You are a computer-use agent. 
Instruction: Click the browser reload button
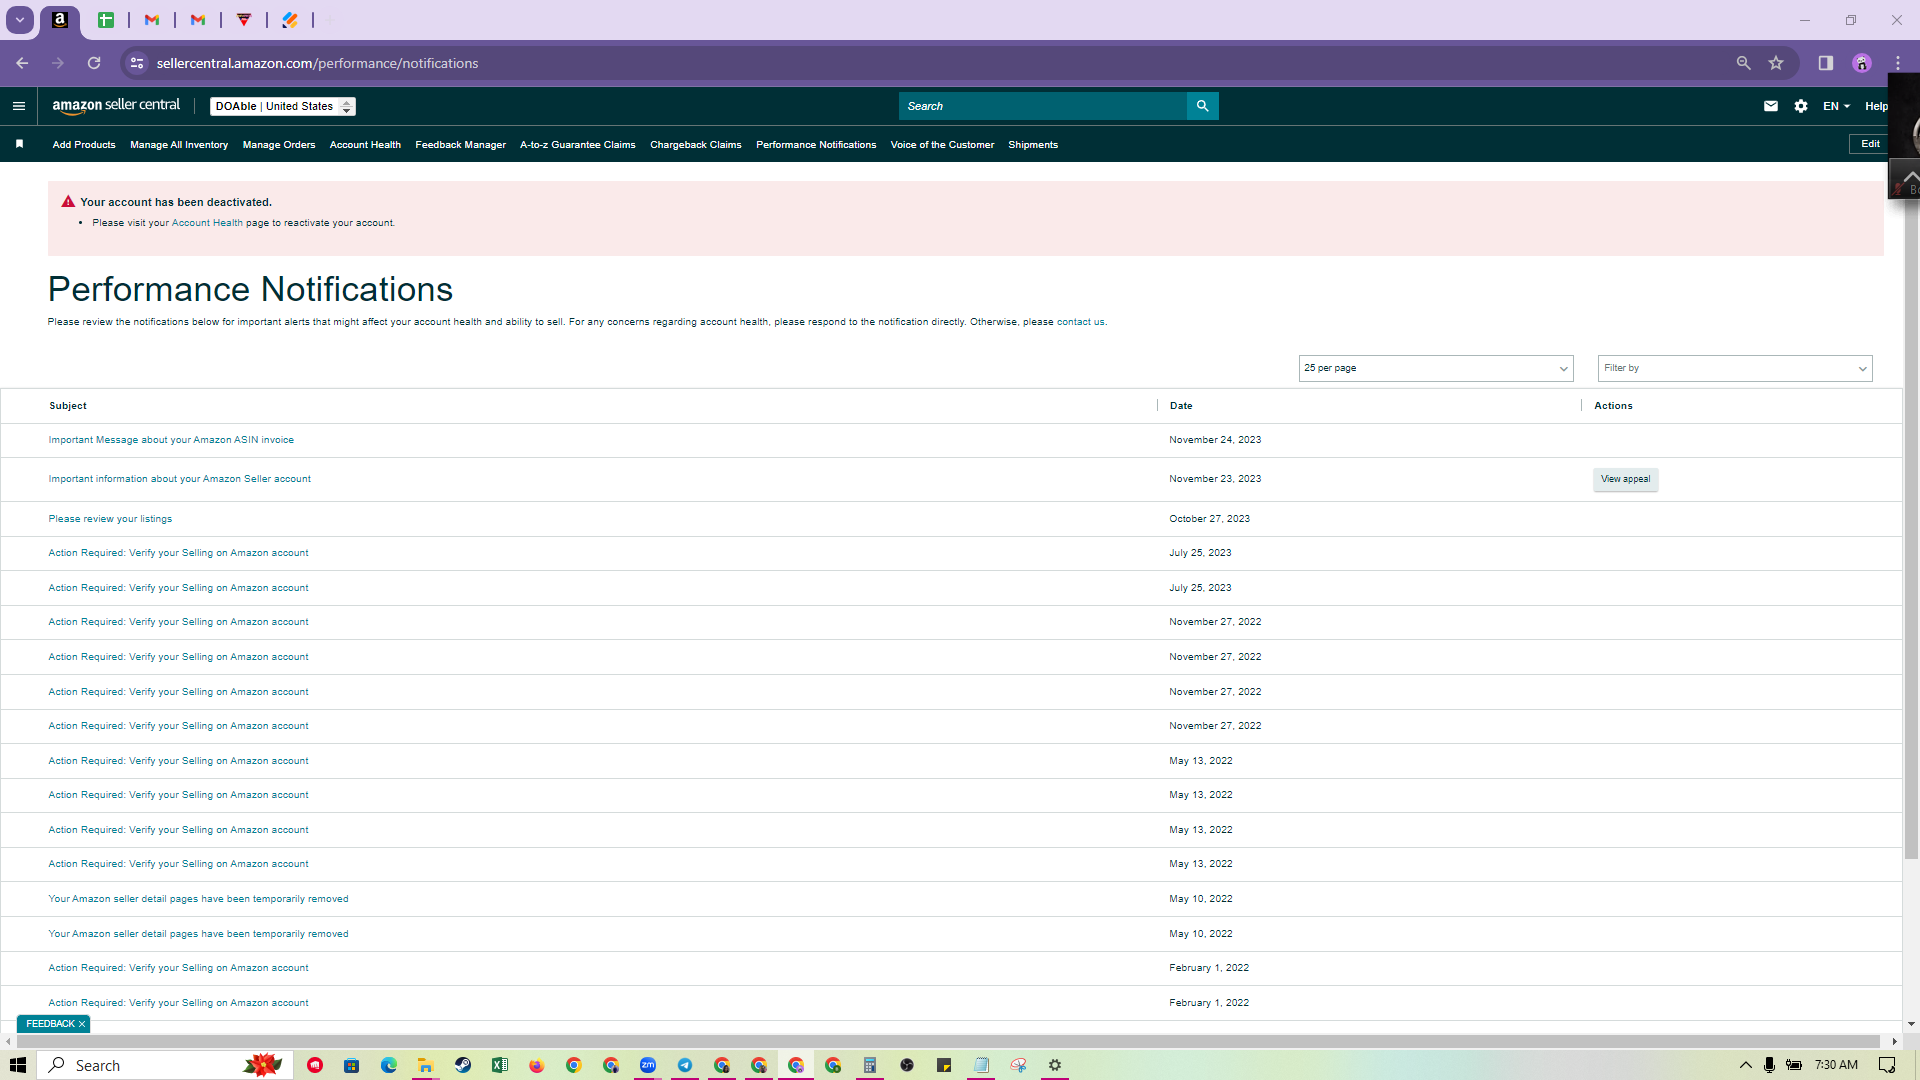pos(94,63)
